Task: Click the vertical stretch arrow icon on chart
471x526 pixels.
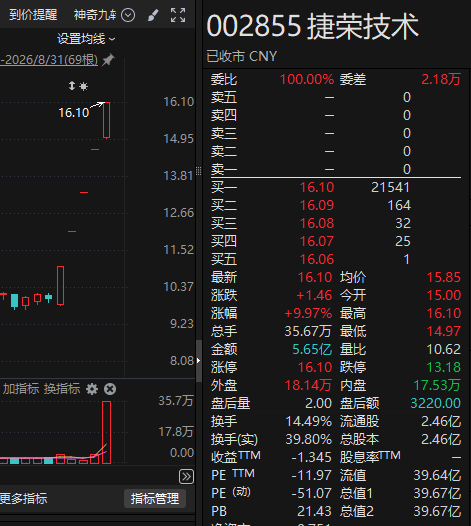Action: point(71,86)
